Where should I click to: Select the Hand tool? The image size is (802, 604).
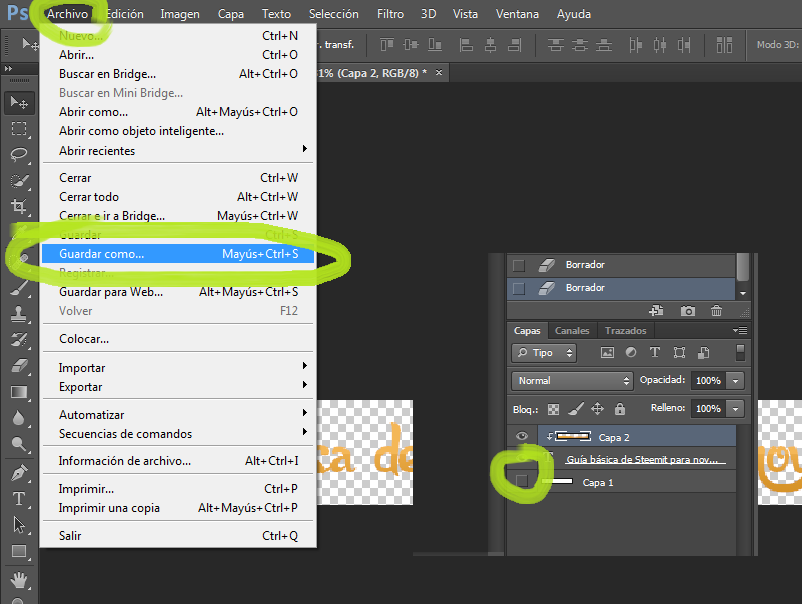point(19,580)
